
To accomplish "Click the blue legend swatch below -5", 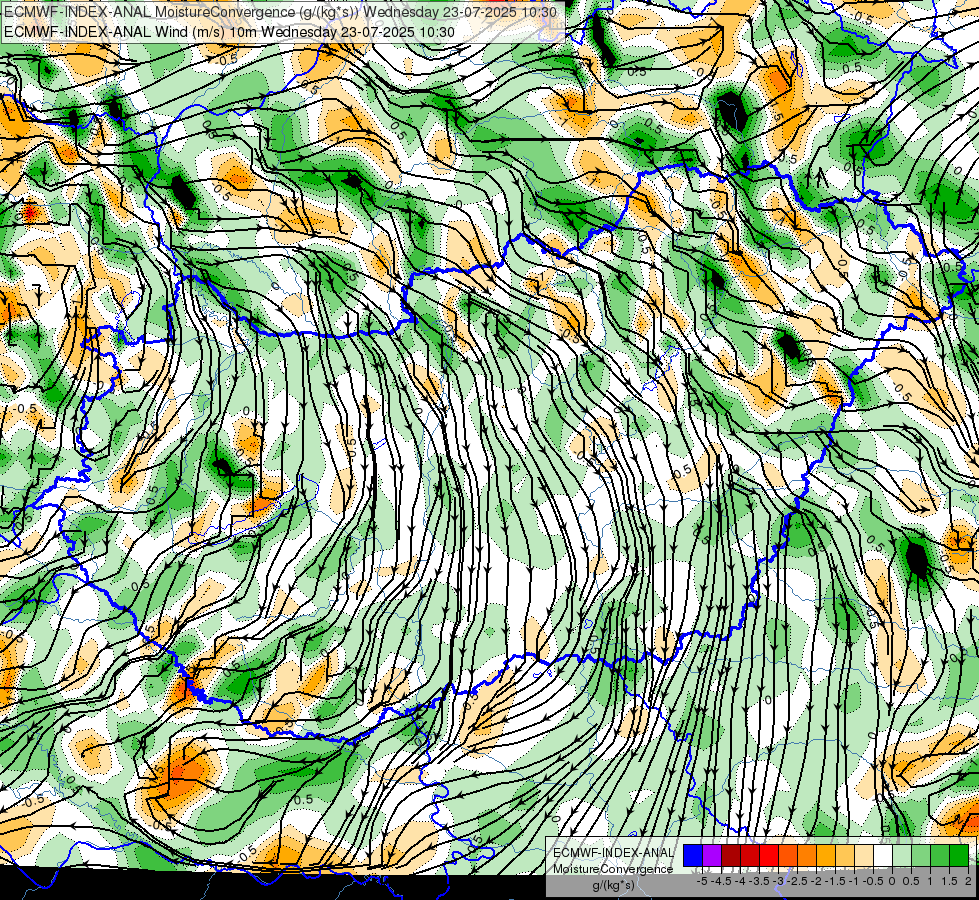I will [693, 856].
